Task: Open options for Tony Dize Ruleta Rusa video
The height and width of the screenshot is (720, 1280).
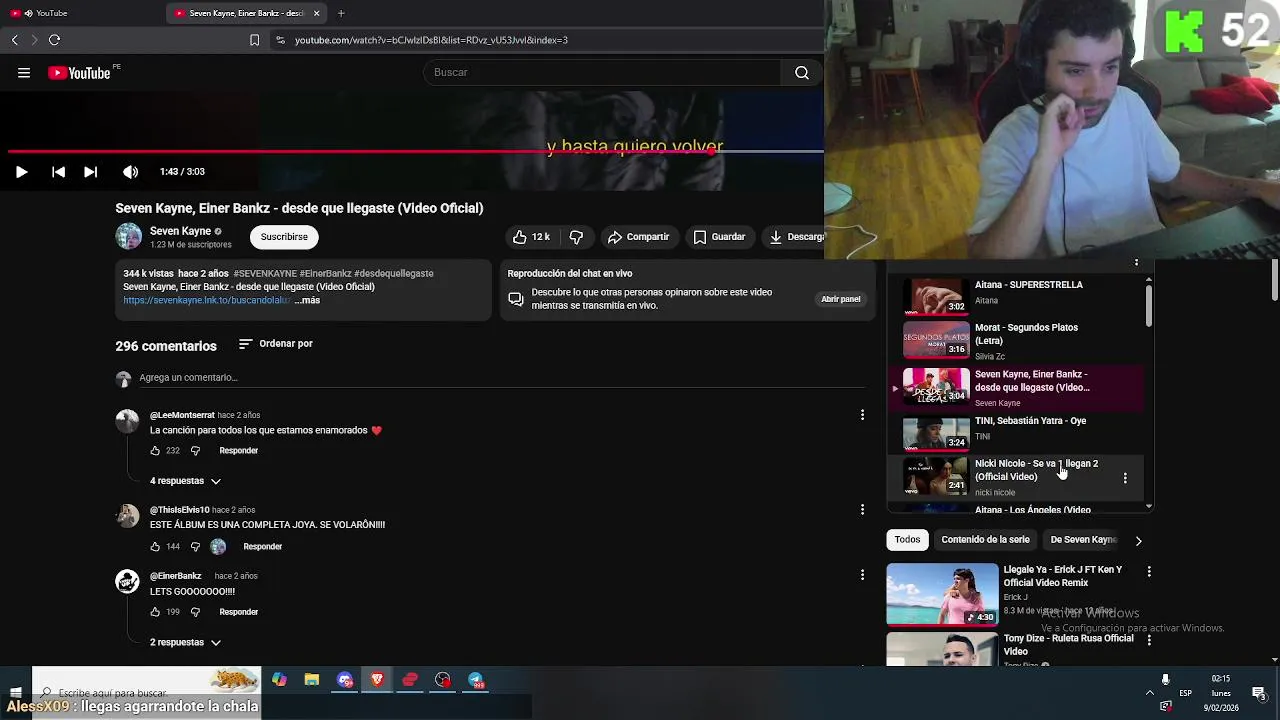Action: point(1149,640)
